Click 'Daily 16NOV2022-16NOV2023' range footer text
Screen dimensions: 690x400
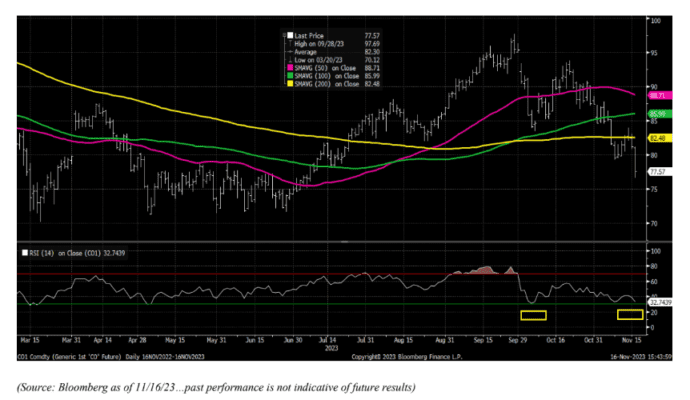(x=165, y=357)
